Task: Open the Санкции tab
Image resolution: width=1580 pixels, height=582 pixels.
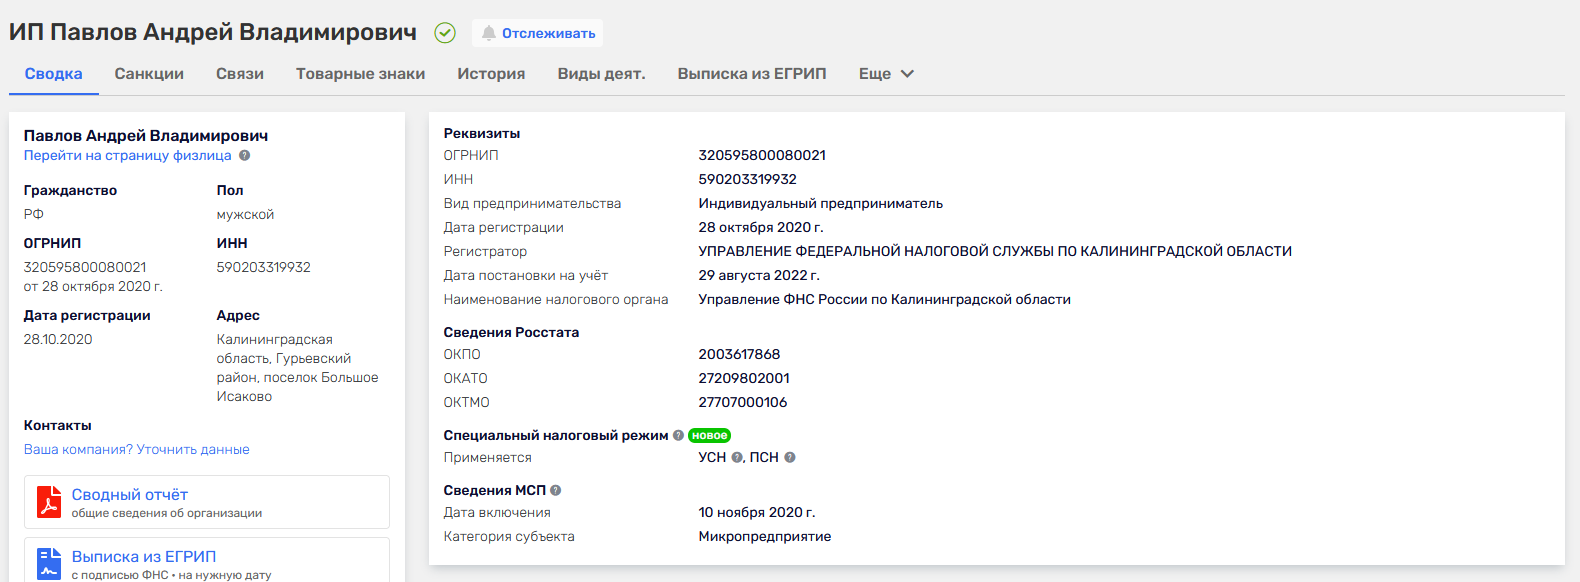Action: tap(149, 74)
